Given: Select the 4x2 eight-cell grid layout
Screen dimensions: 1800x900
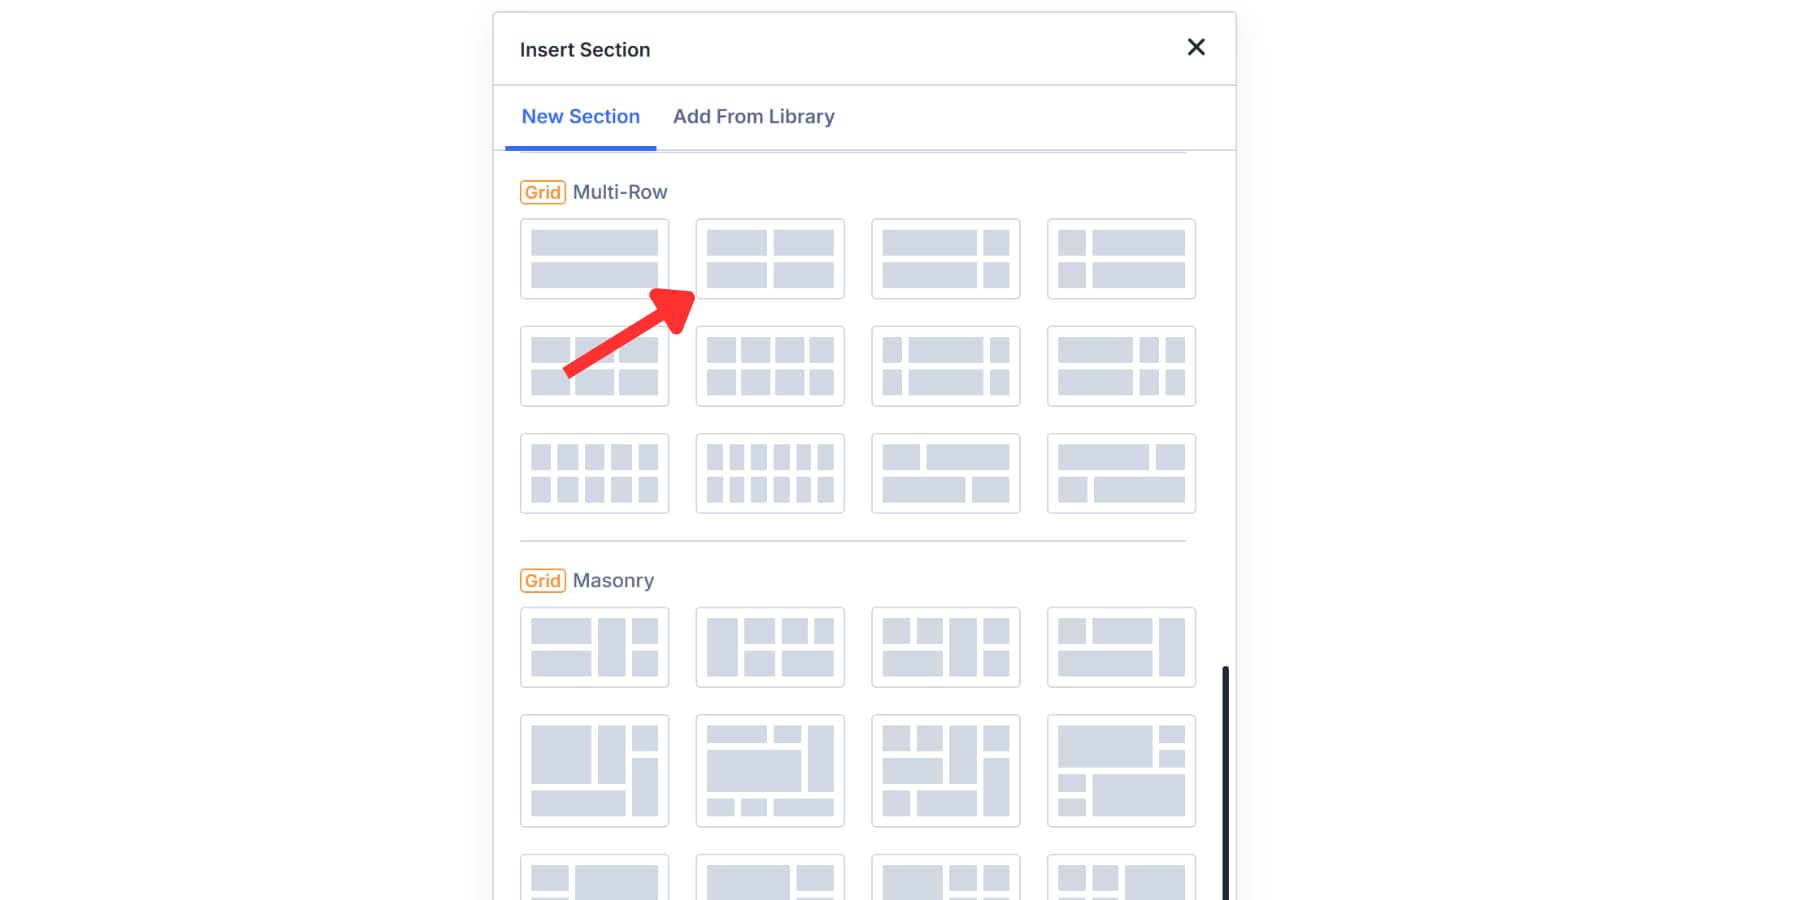Looking at the screenshot, I should coord(770,366).
